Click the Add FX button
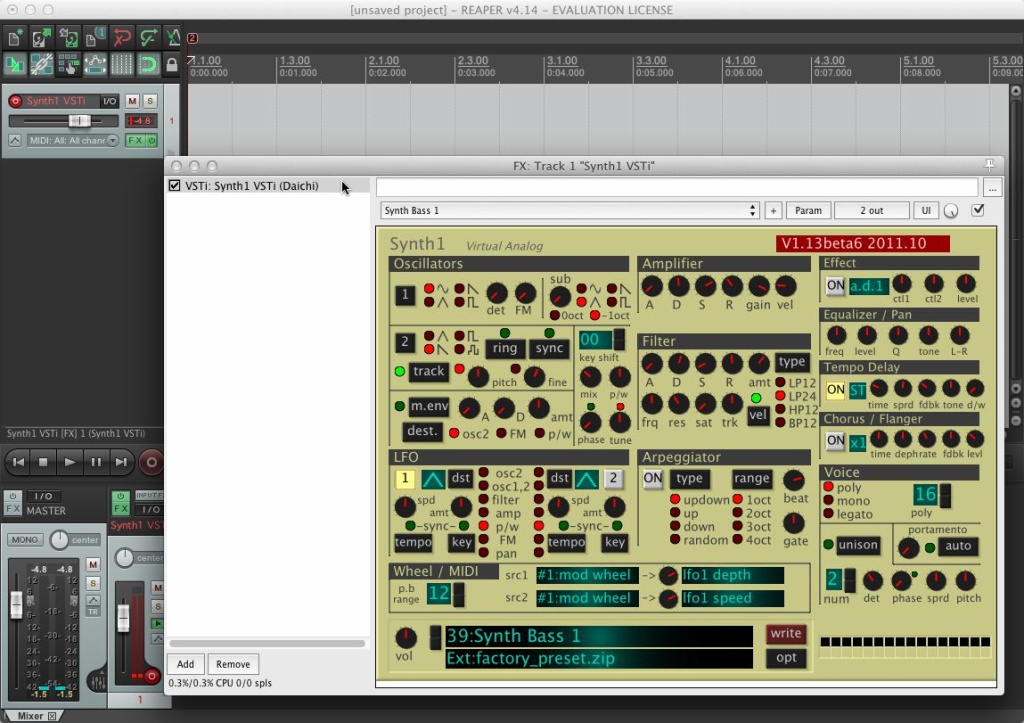The height and width of the screenshot is (723, 1024). [185, 664]
